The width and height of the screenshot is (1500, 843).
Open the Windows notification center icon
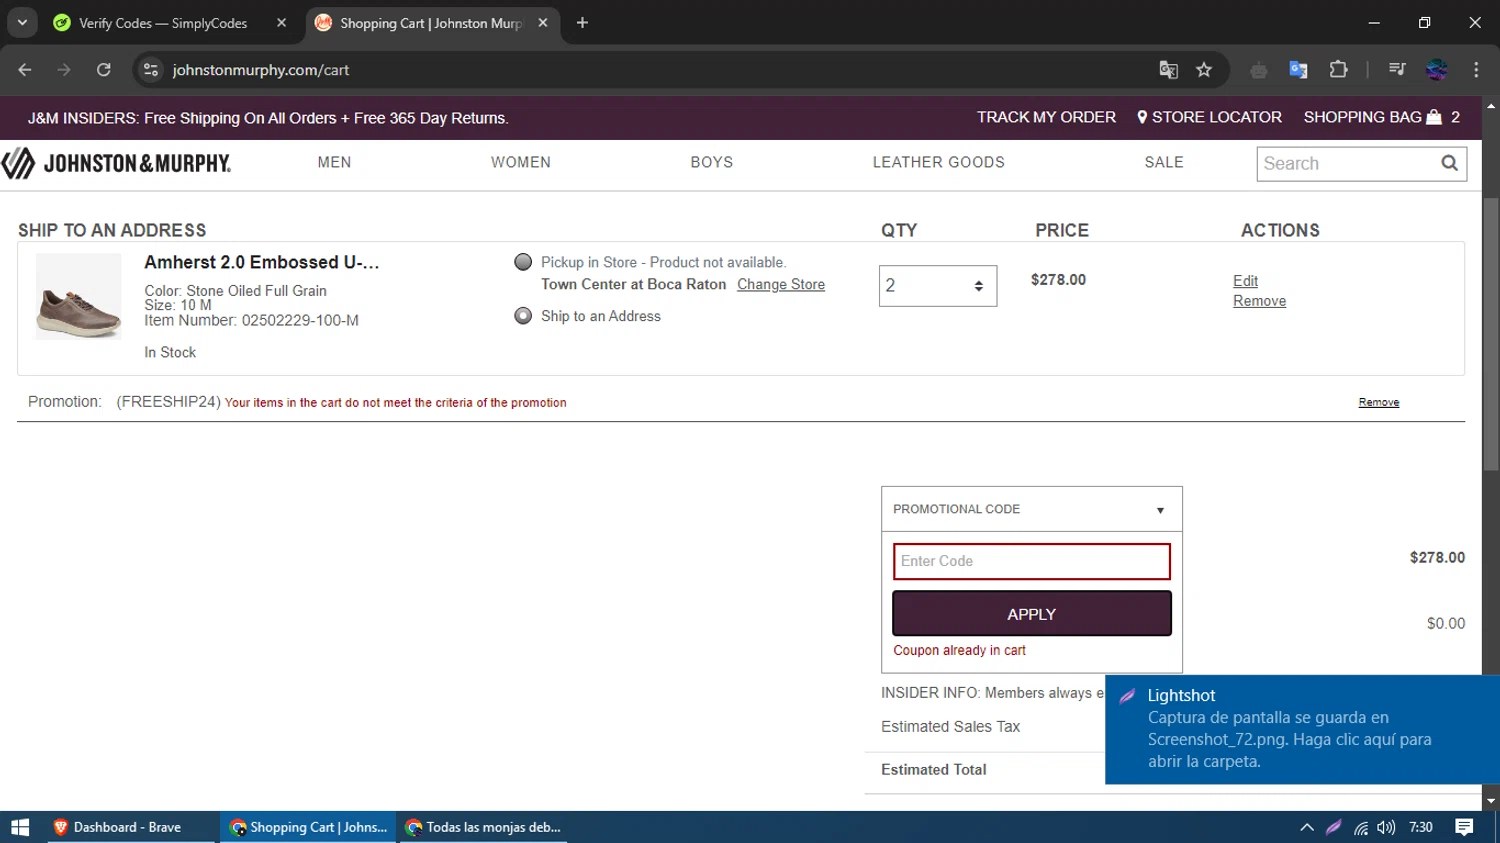tap(1465, 827)
